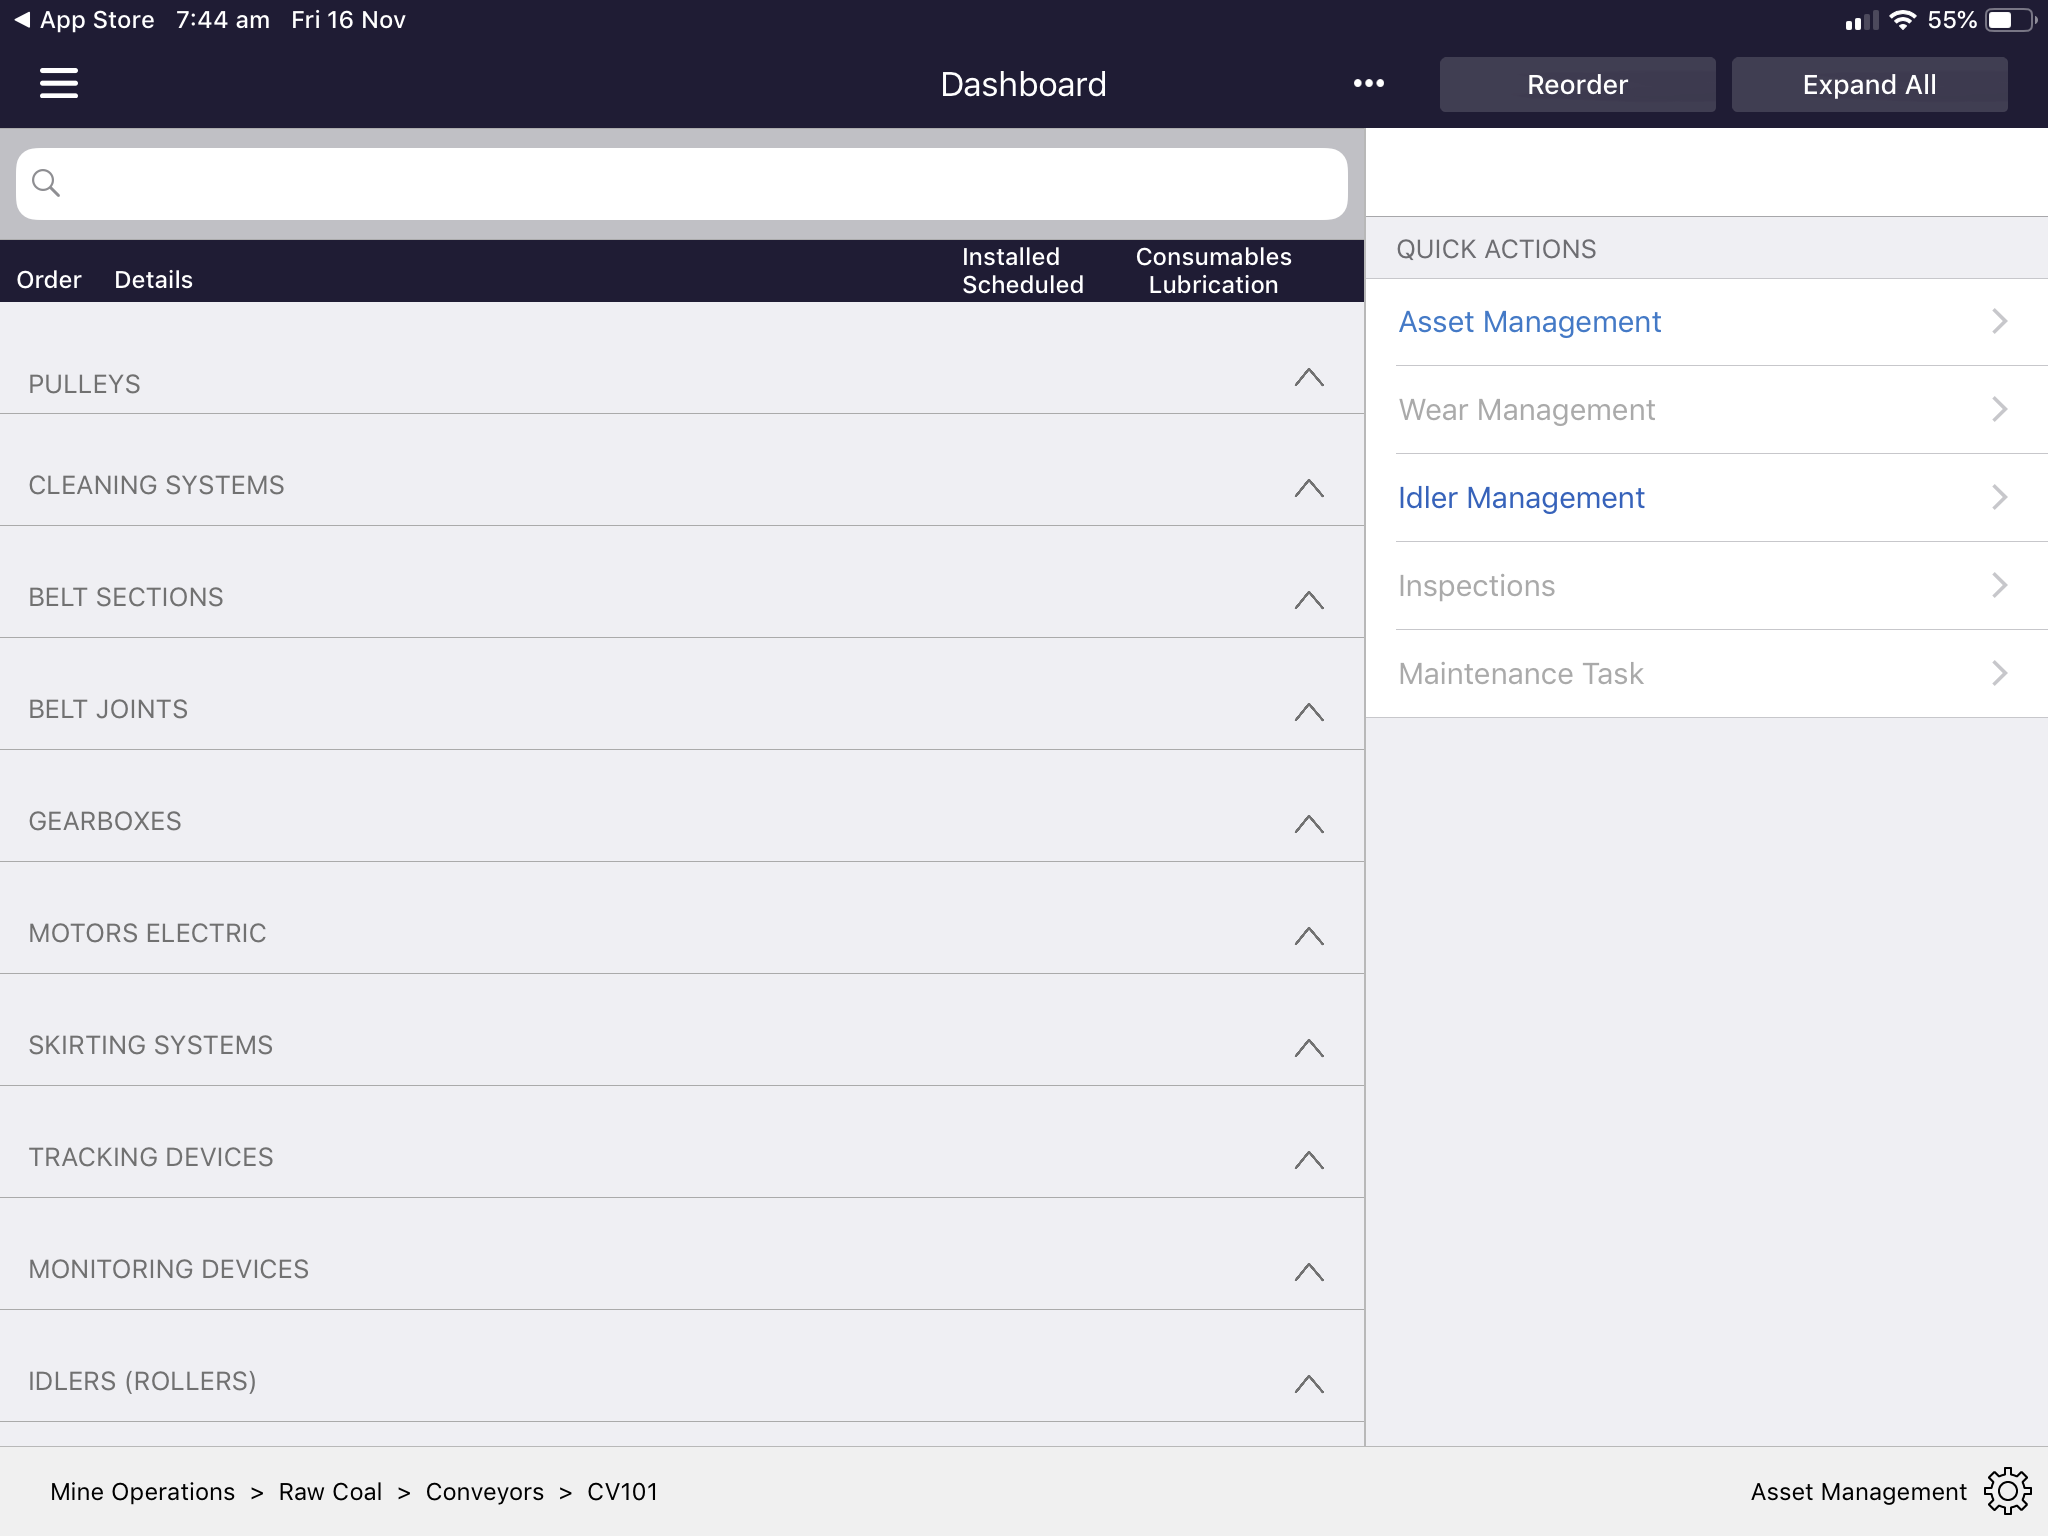Open the three-dot more options

pos(1369,84)
